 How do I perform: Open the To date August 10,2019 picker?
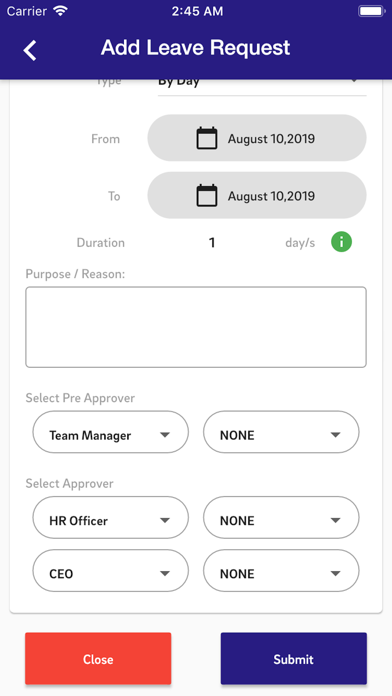[257, 196]
